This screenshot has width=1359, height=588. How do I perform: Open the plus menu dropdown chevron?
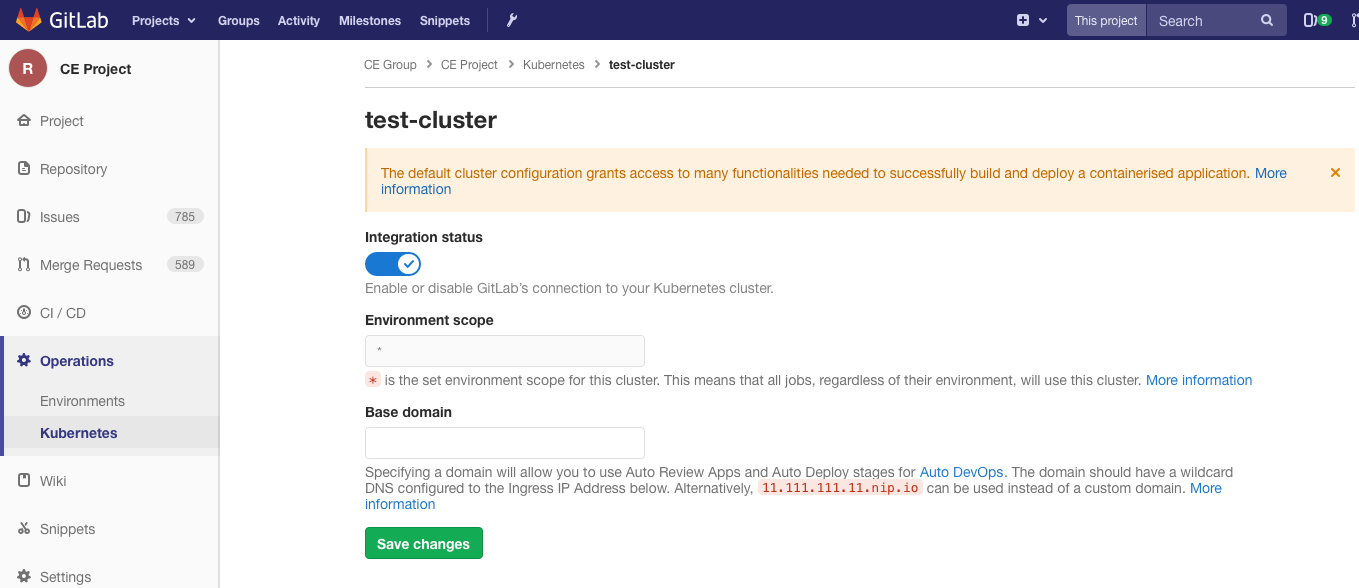click(1041, 19)
